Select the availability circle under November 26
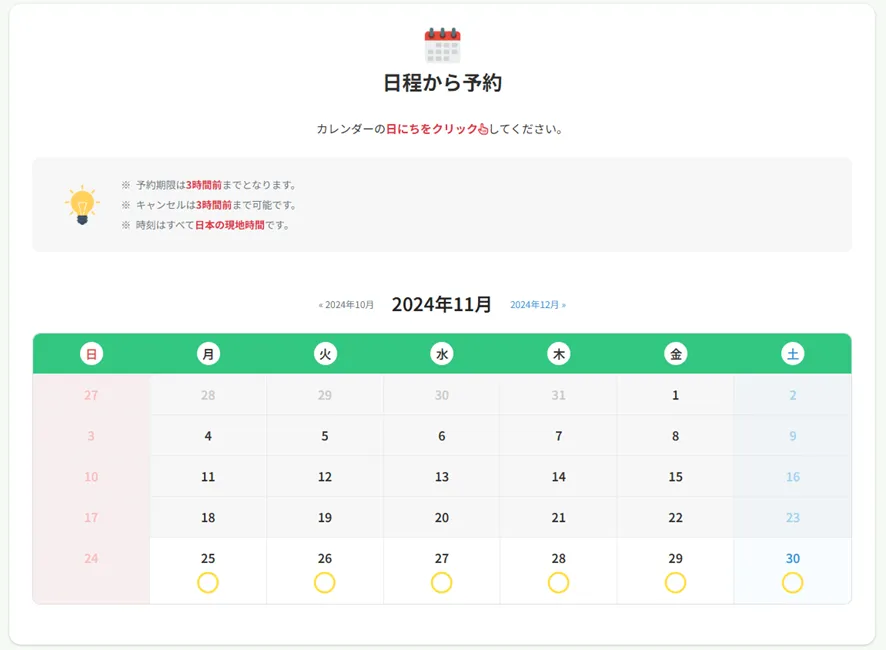The image size is (886, 650). 325,583
